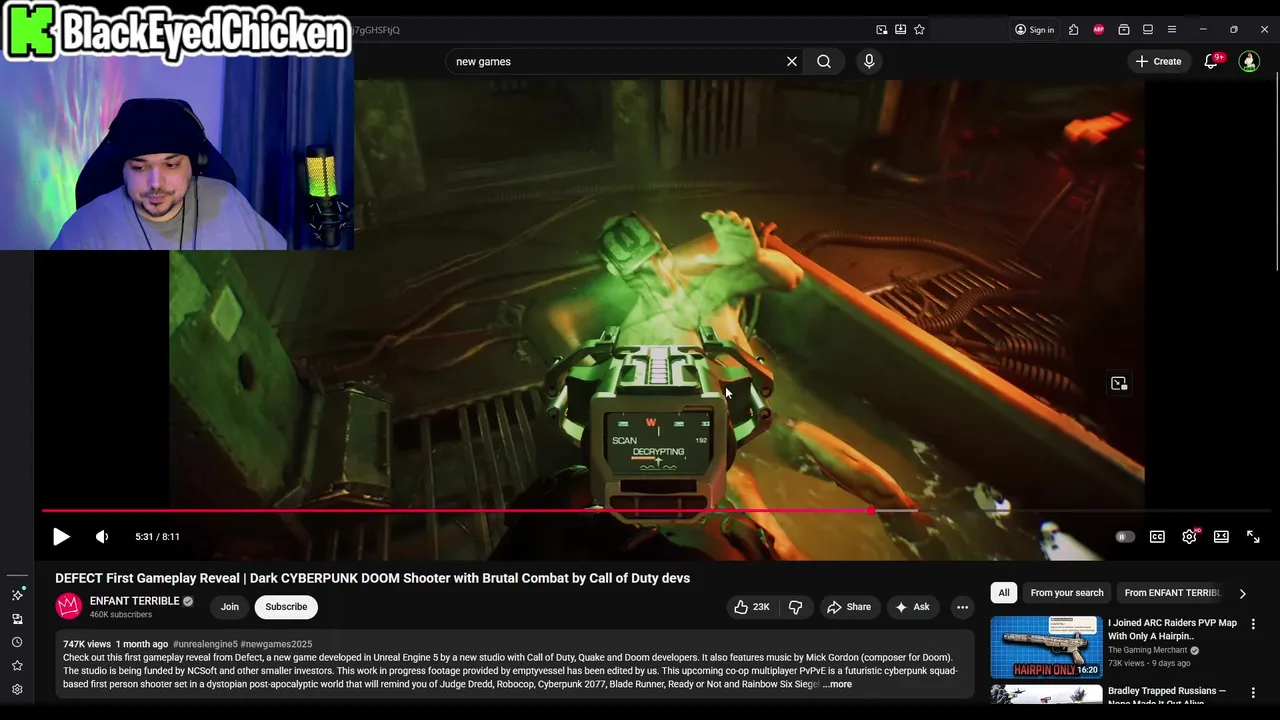
Task: Click The Gaming Merchant channel name
Action: 1147,650
